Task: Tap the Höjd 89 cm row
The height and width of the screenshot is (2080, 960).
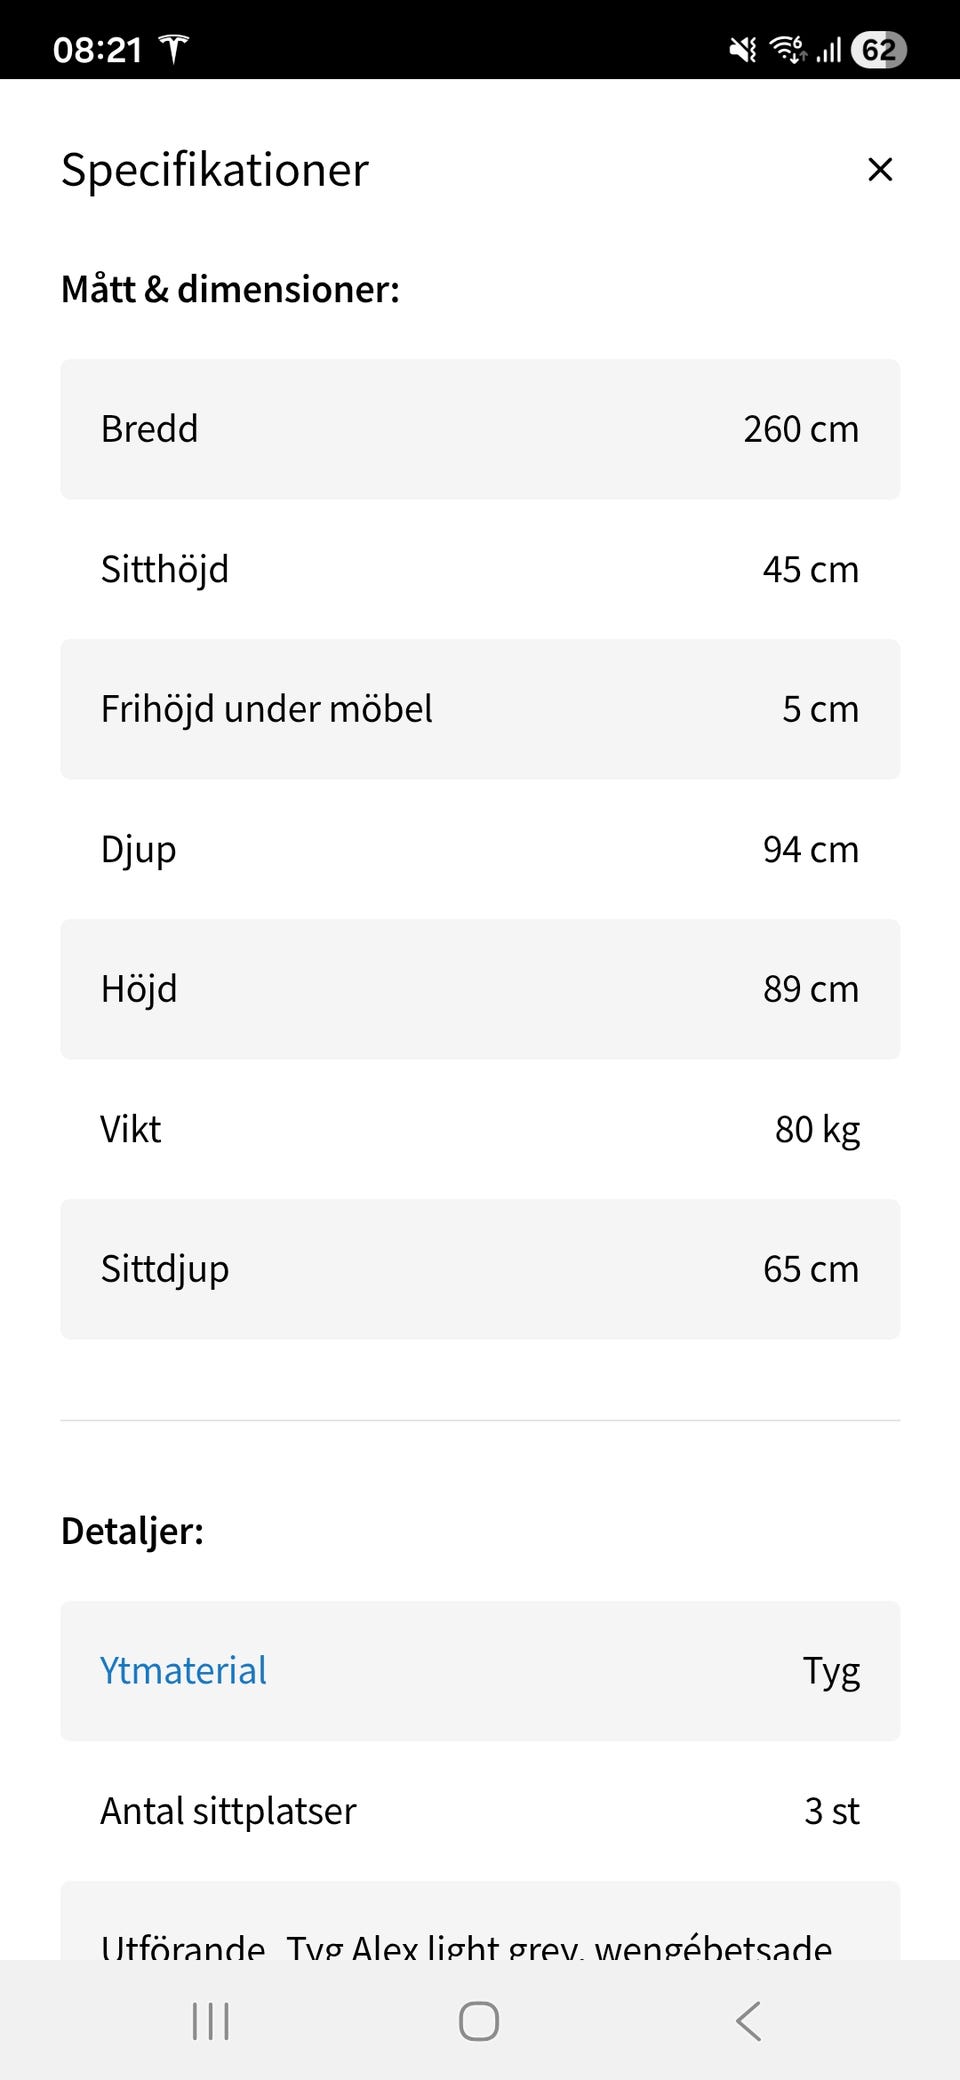Action: 480,989
